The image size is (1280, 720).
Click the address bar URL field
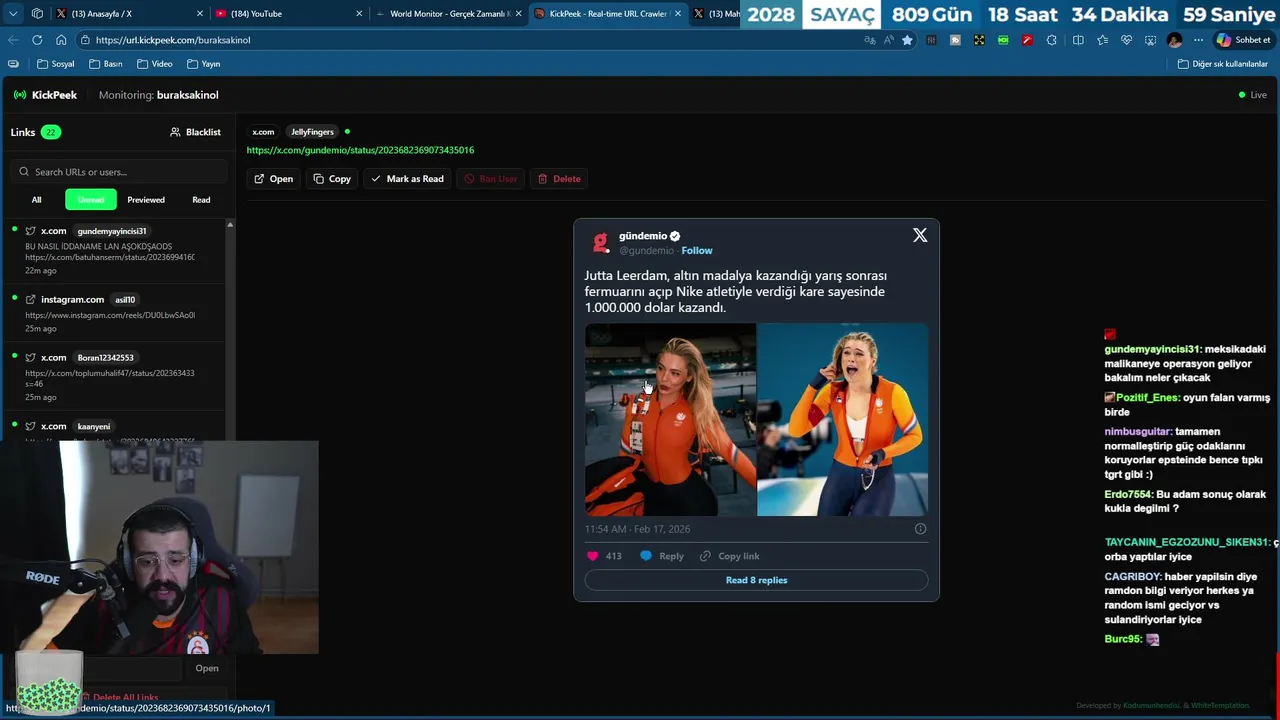click(x=470, y=40)
